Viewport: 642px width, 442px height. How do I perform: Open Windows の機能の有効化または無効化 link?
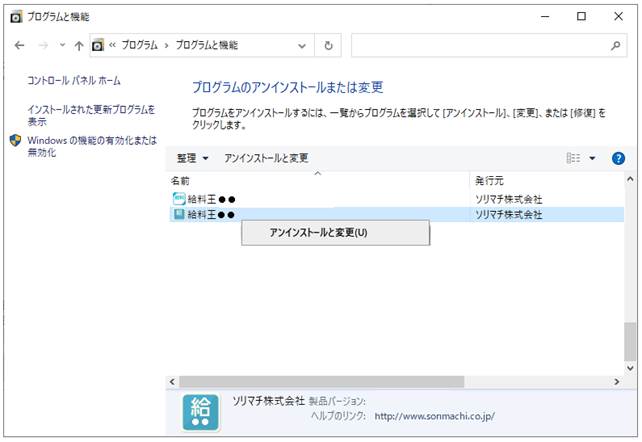[92, 146]
